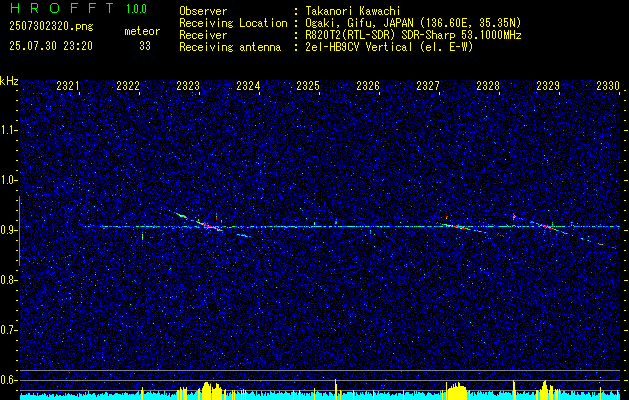Click the 25.07.30 23:20 timestamp

[51, 46]
